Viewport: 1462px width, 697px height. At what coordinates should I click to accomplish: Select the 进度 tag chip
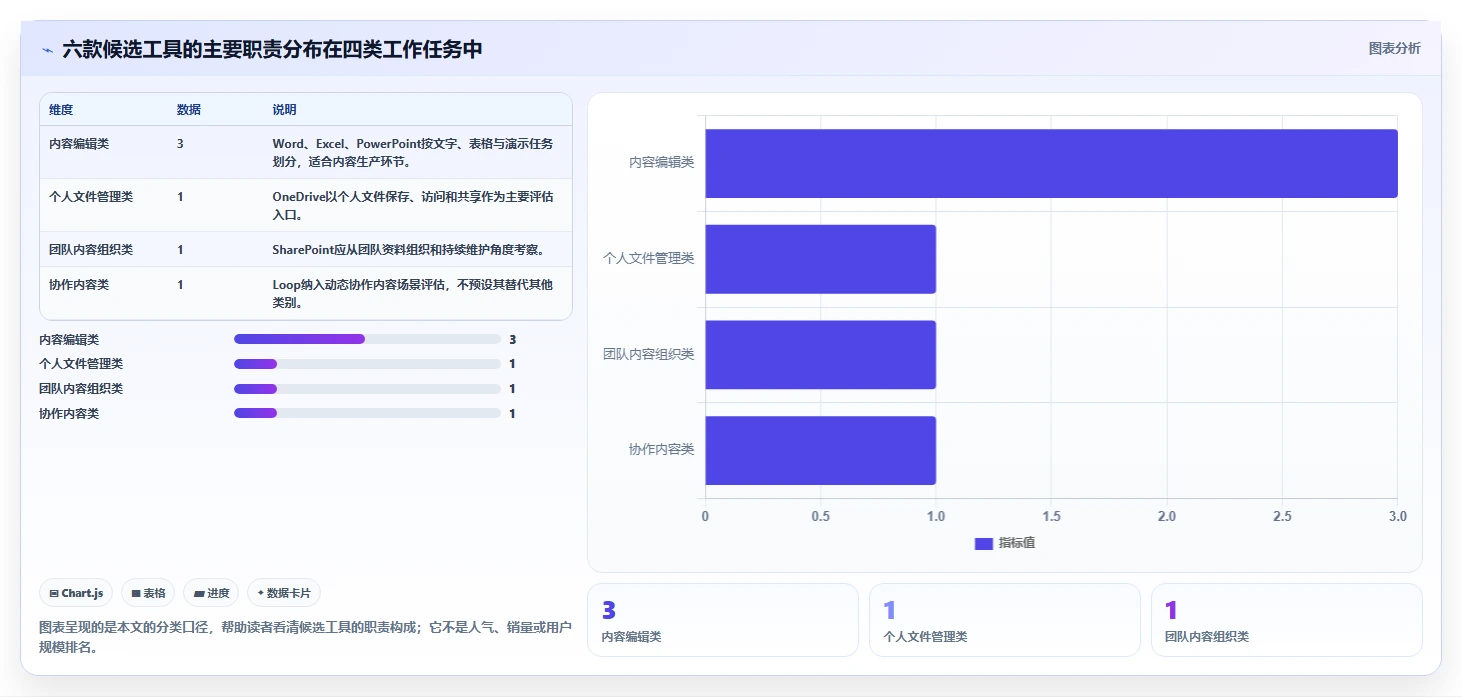pos(211,593)
